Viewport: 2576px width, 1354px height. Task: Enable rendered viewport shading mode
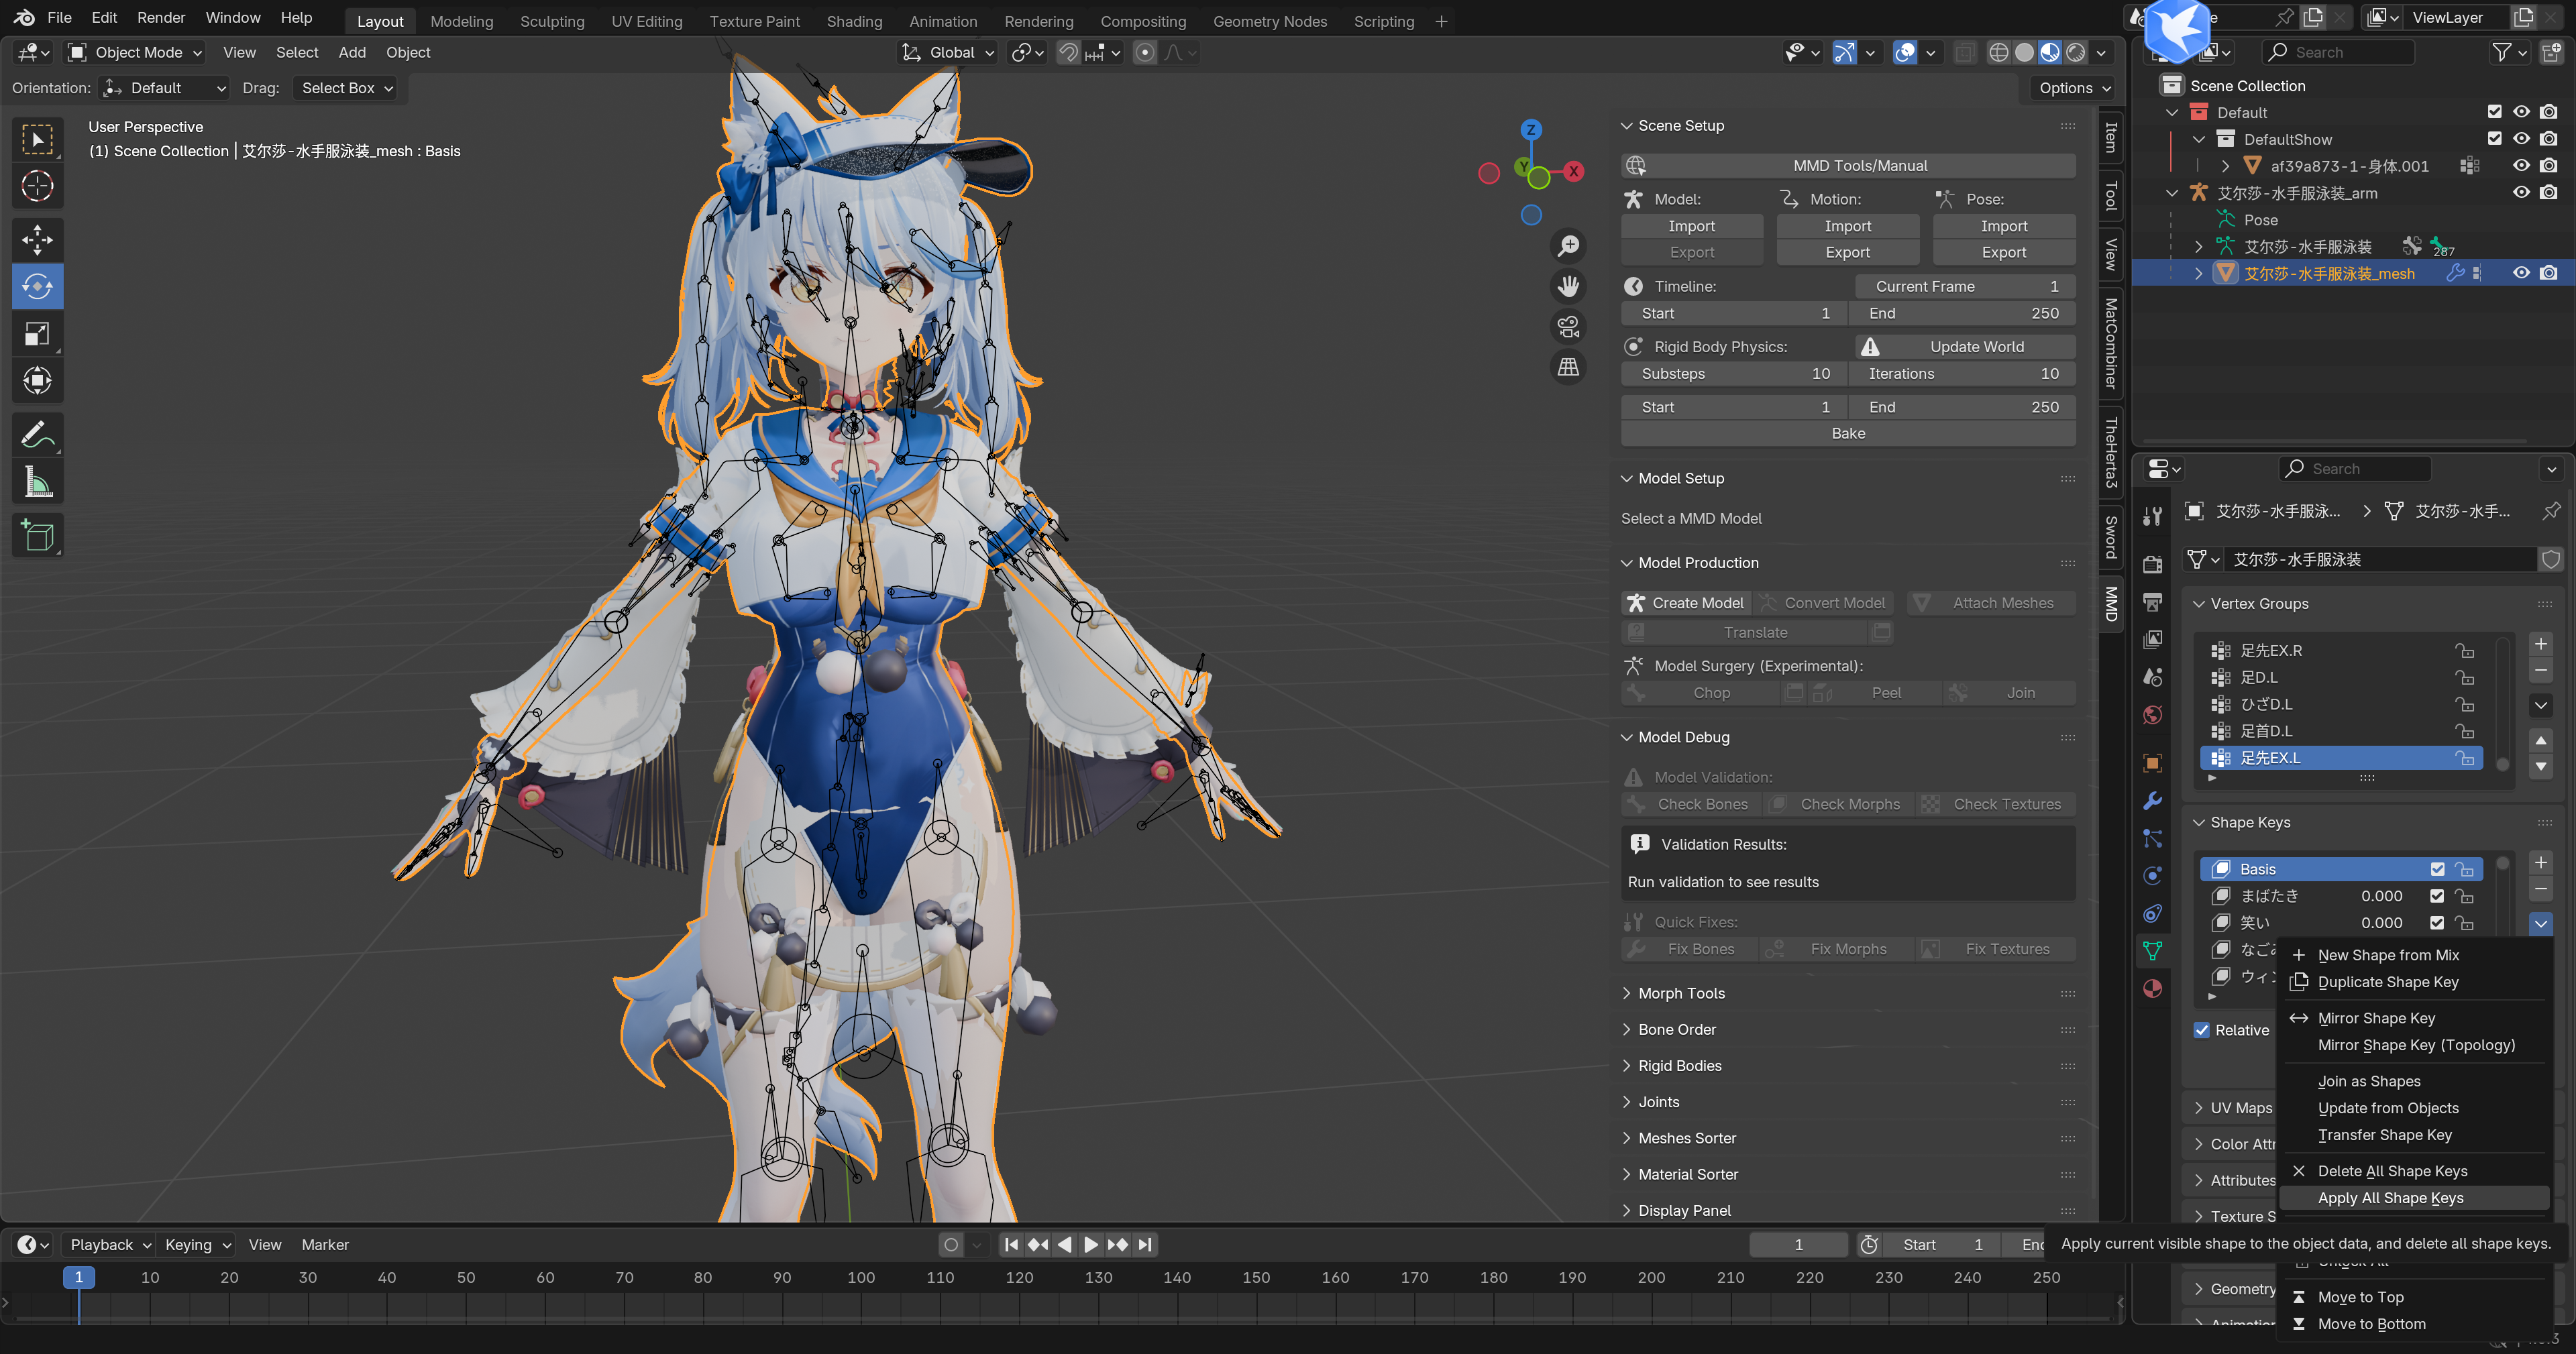pyautogui.click(x=2077, y=52)
